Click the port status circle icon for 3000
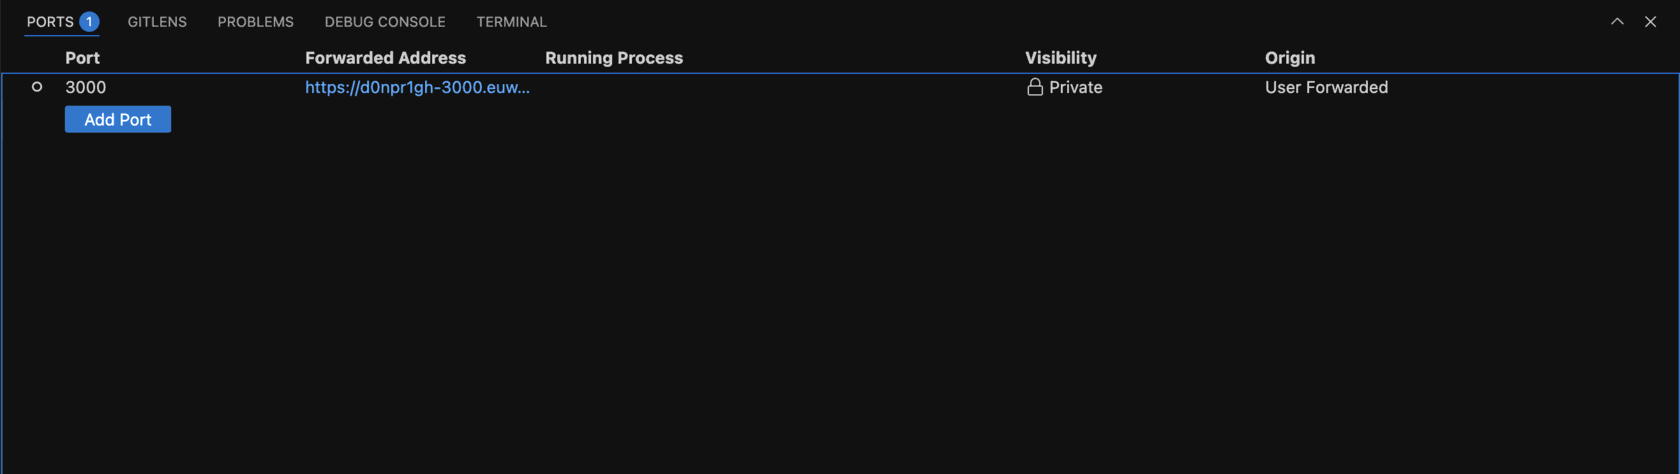The width and height of the screenshot is (1680, 474). tap(37, 87)
